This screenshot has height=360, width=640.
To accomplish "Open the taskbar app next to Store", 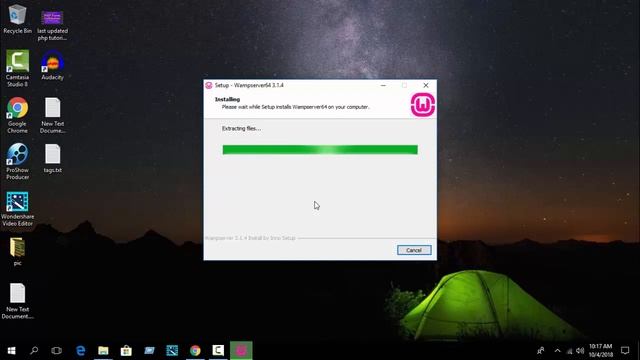I will click(x=149, y=351).
